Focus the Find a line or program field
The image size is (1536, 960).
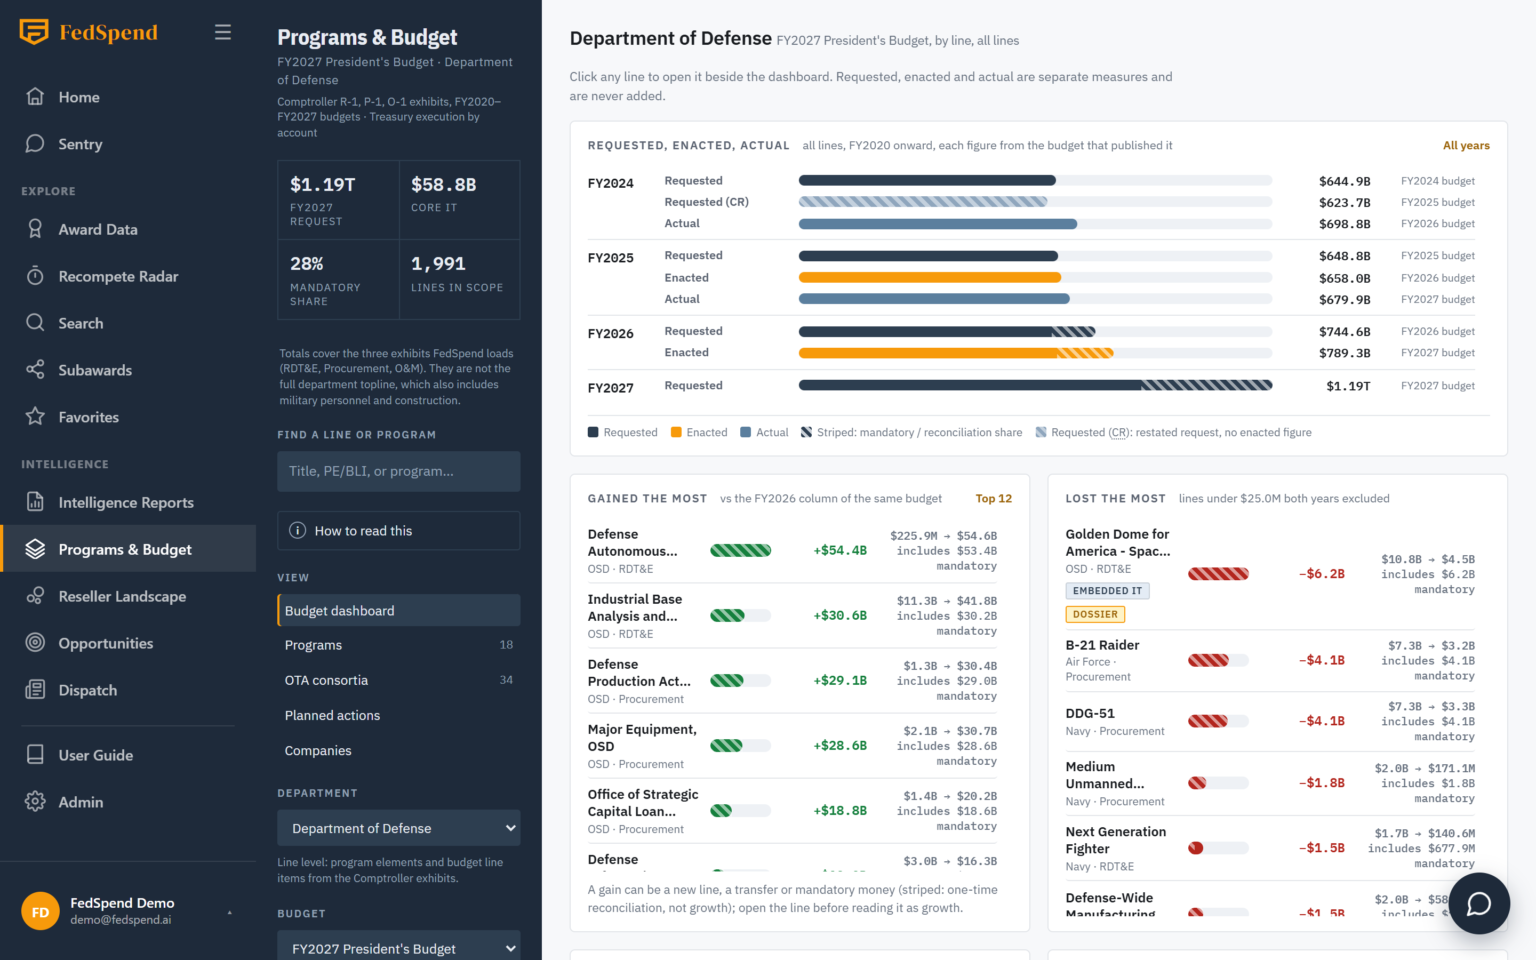pos(399,471)
